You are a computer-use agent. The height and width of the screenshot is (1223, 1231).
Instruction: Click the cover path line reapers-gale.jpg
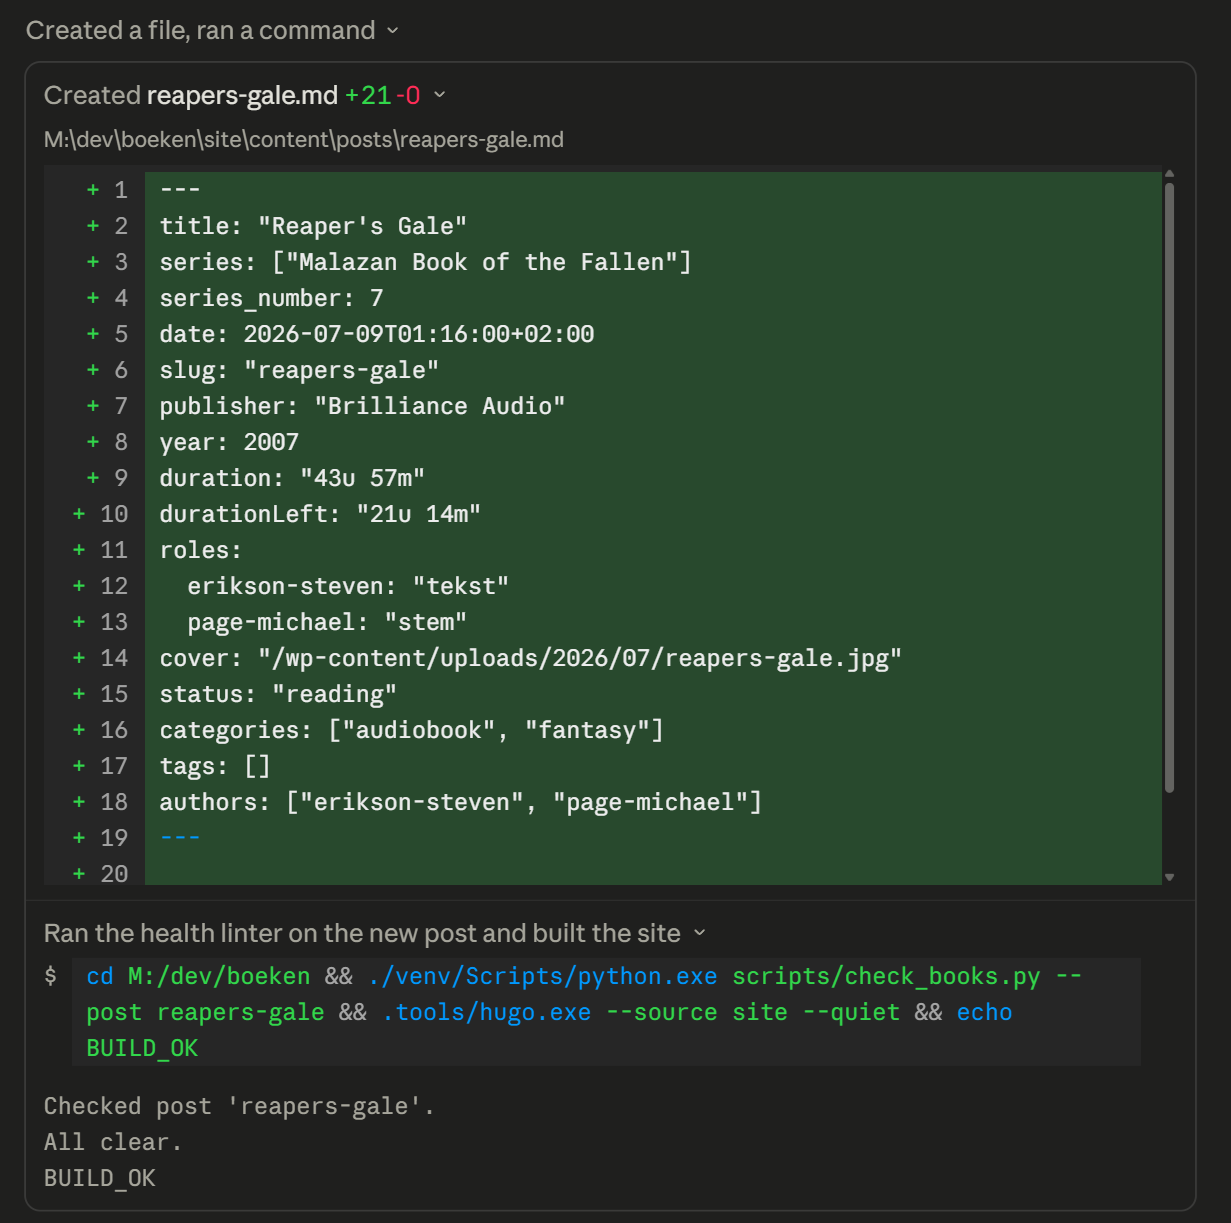(530, 658)
